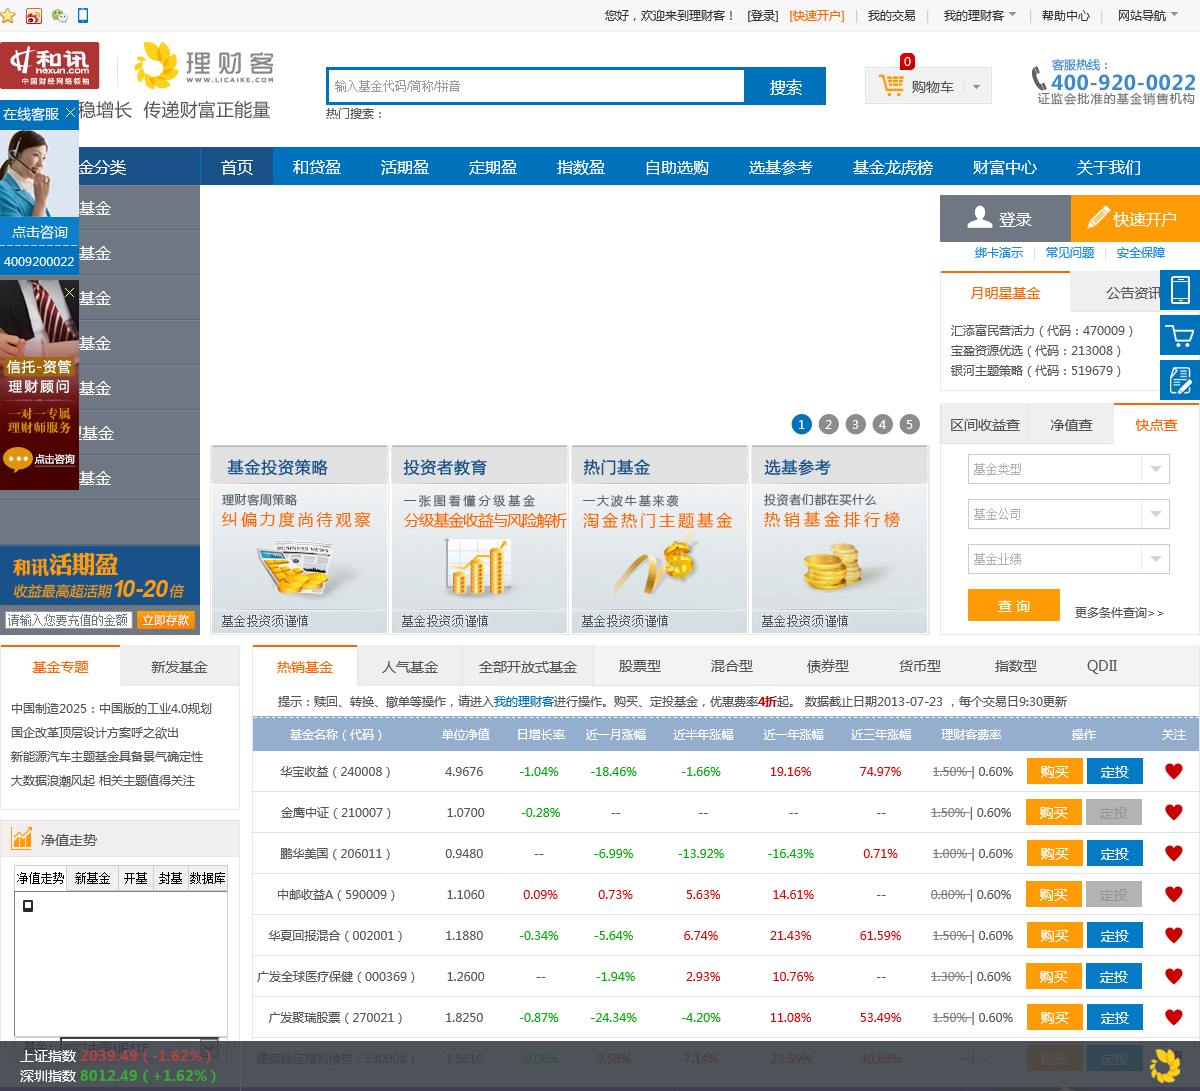
Task: Click the blue 搜索 button
Action: [786, 87]
